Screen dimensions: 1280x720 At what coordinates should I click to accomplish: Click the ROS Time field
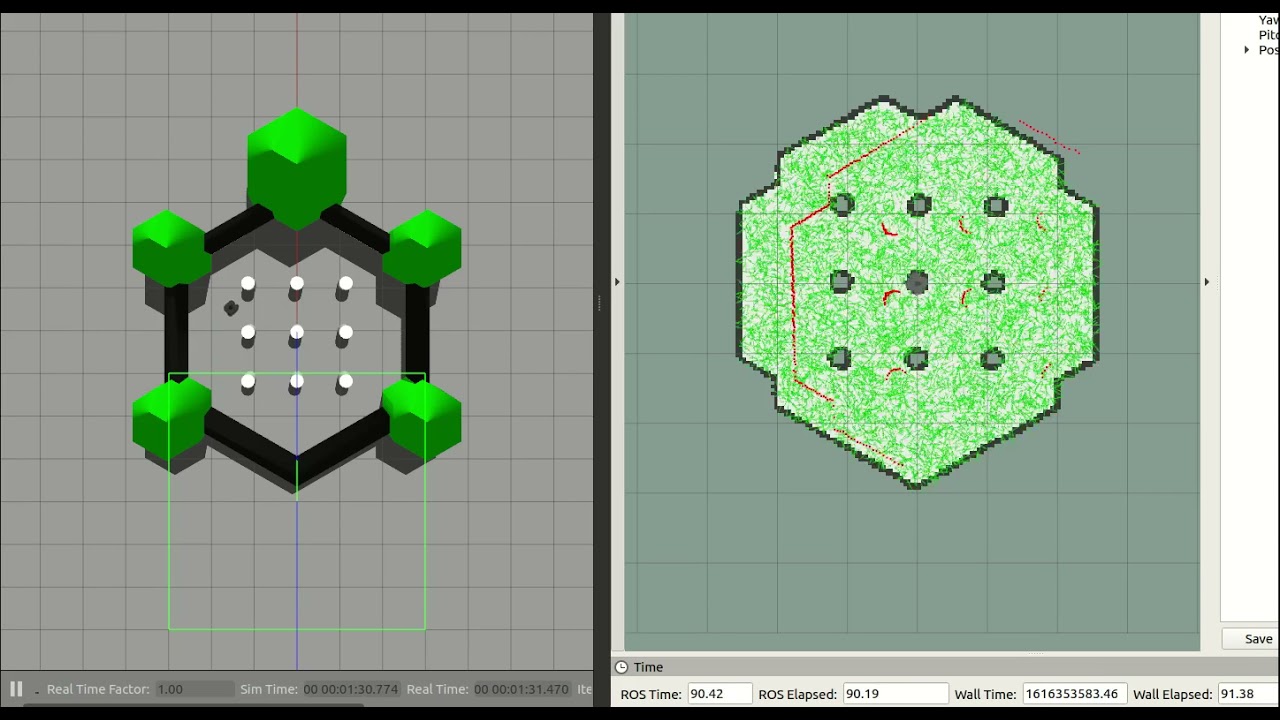coord(719,694)
